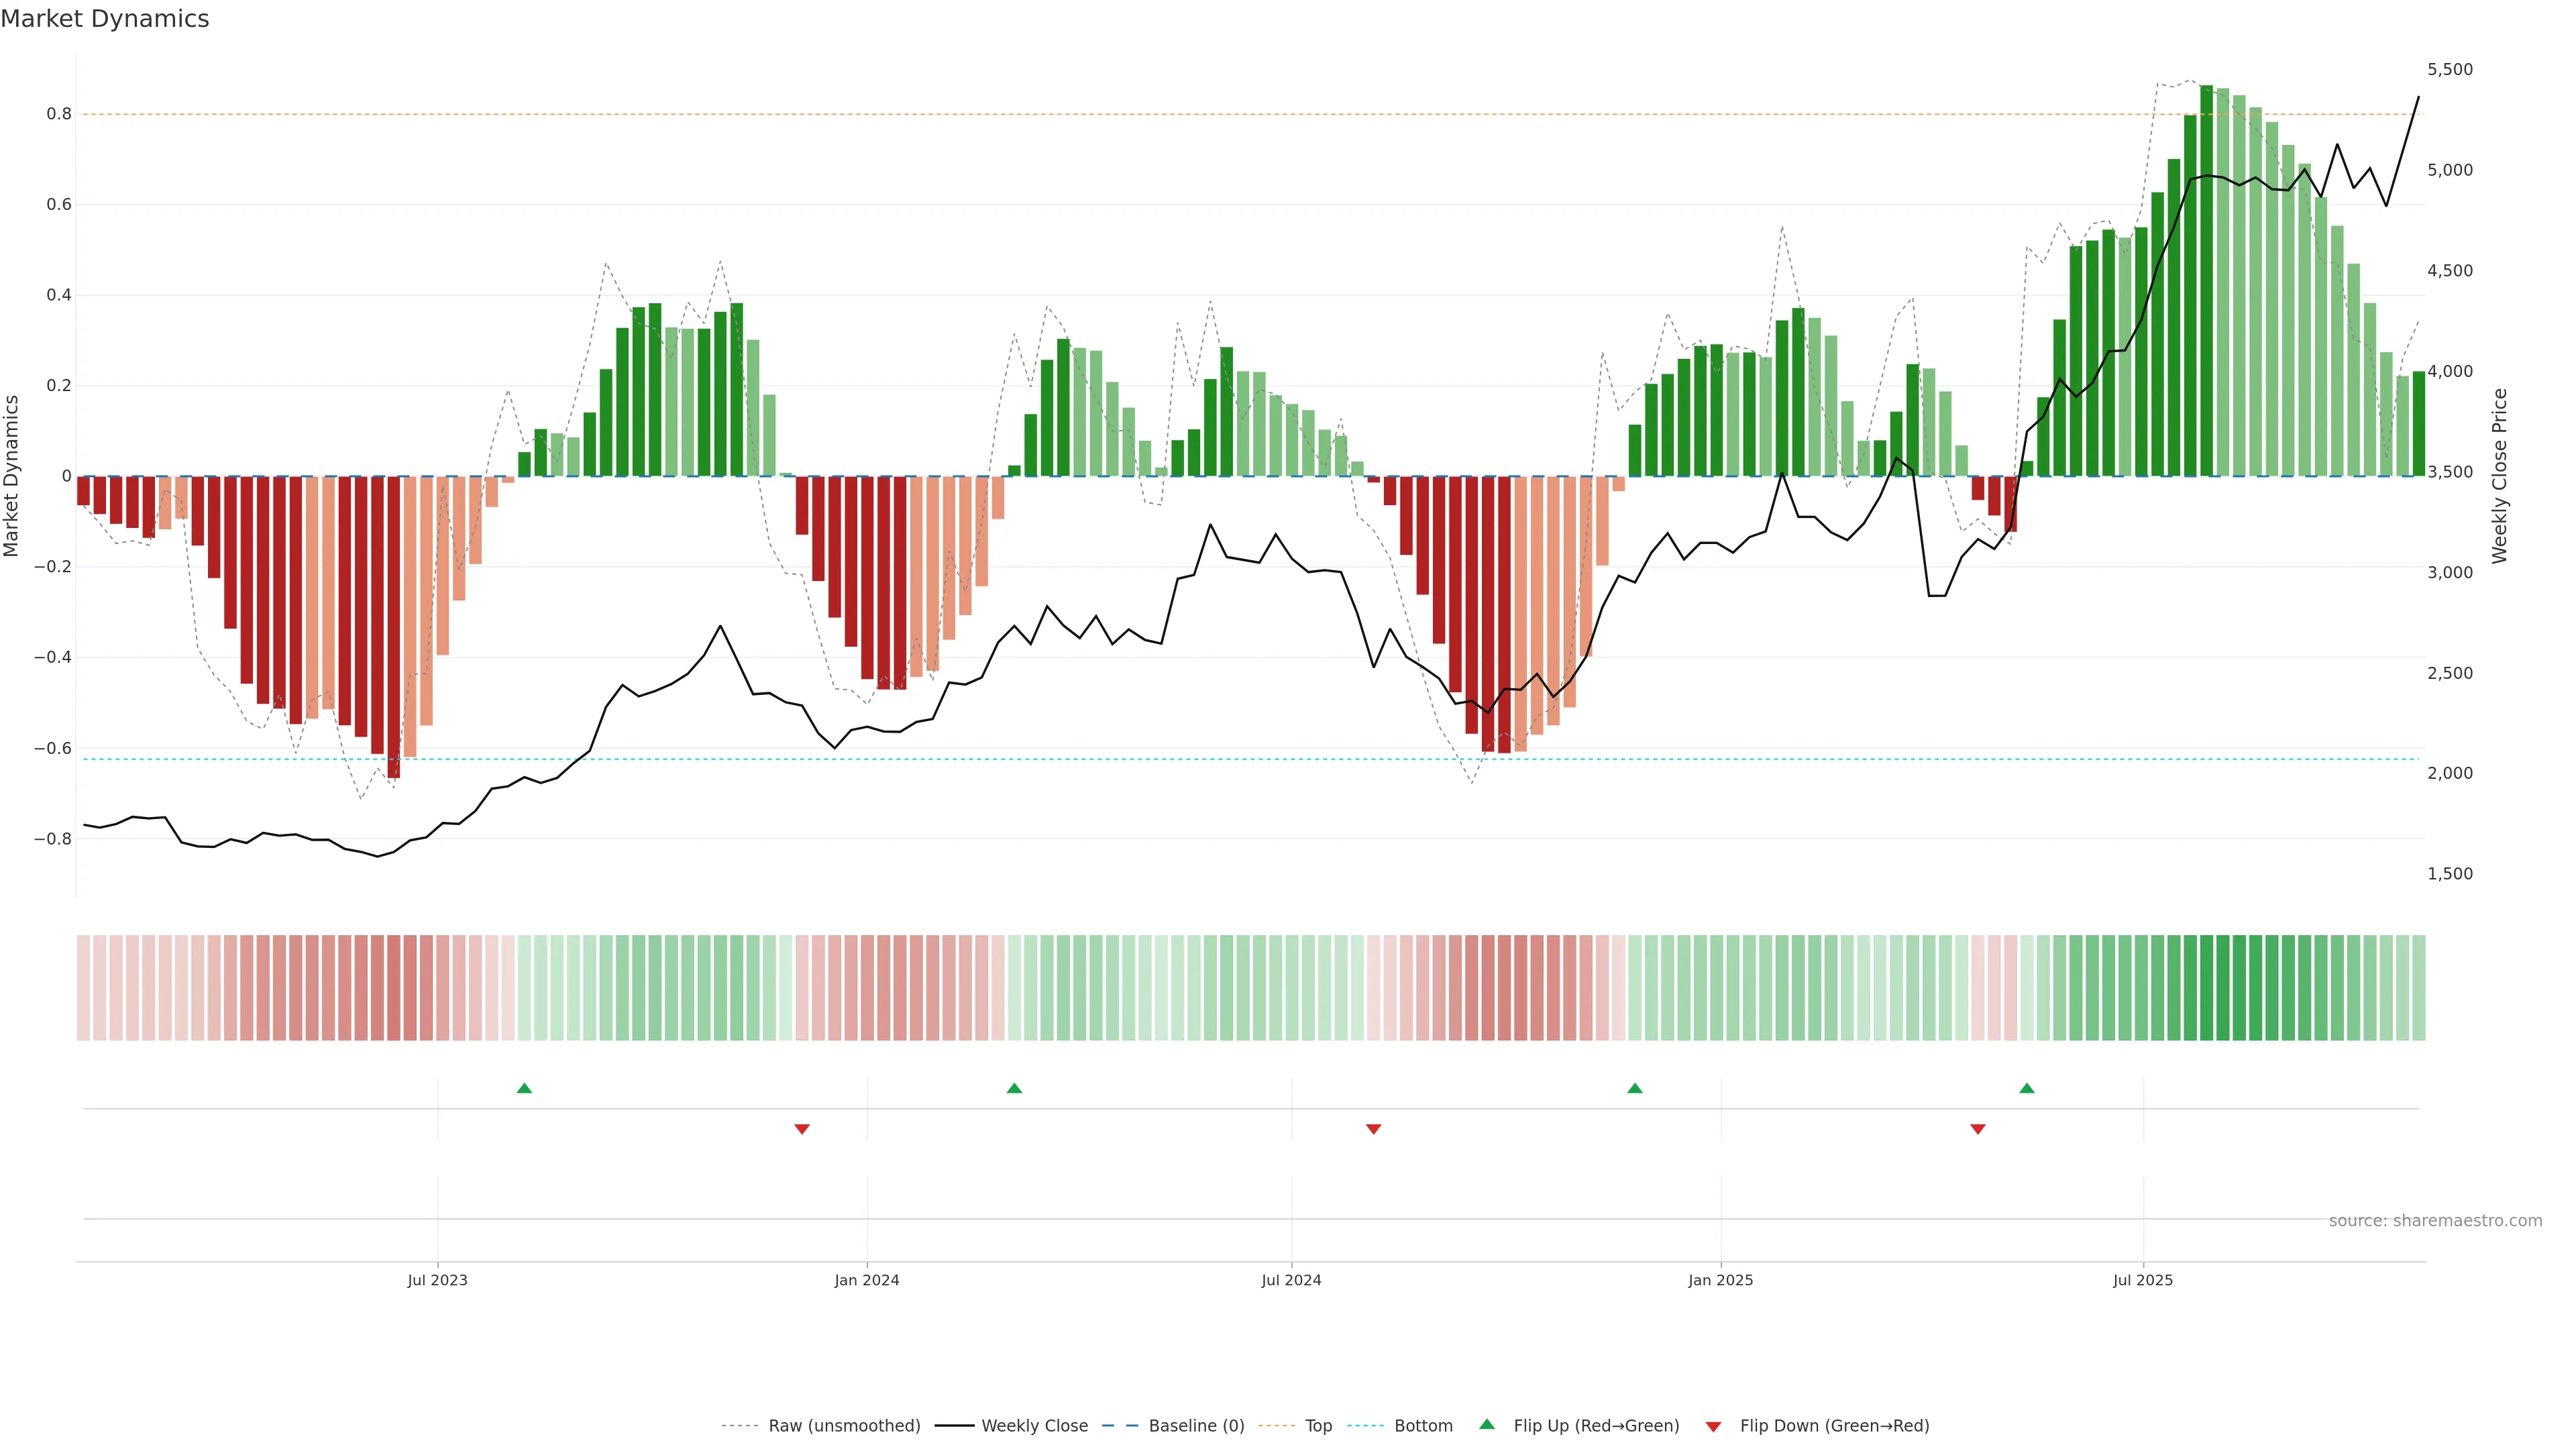Click the red flip-down marker after Jul 2024

click(1373, 1129)
